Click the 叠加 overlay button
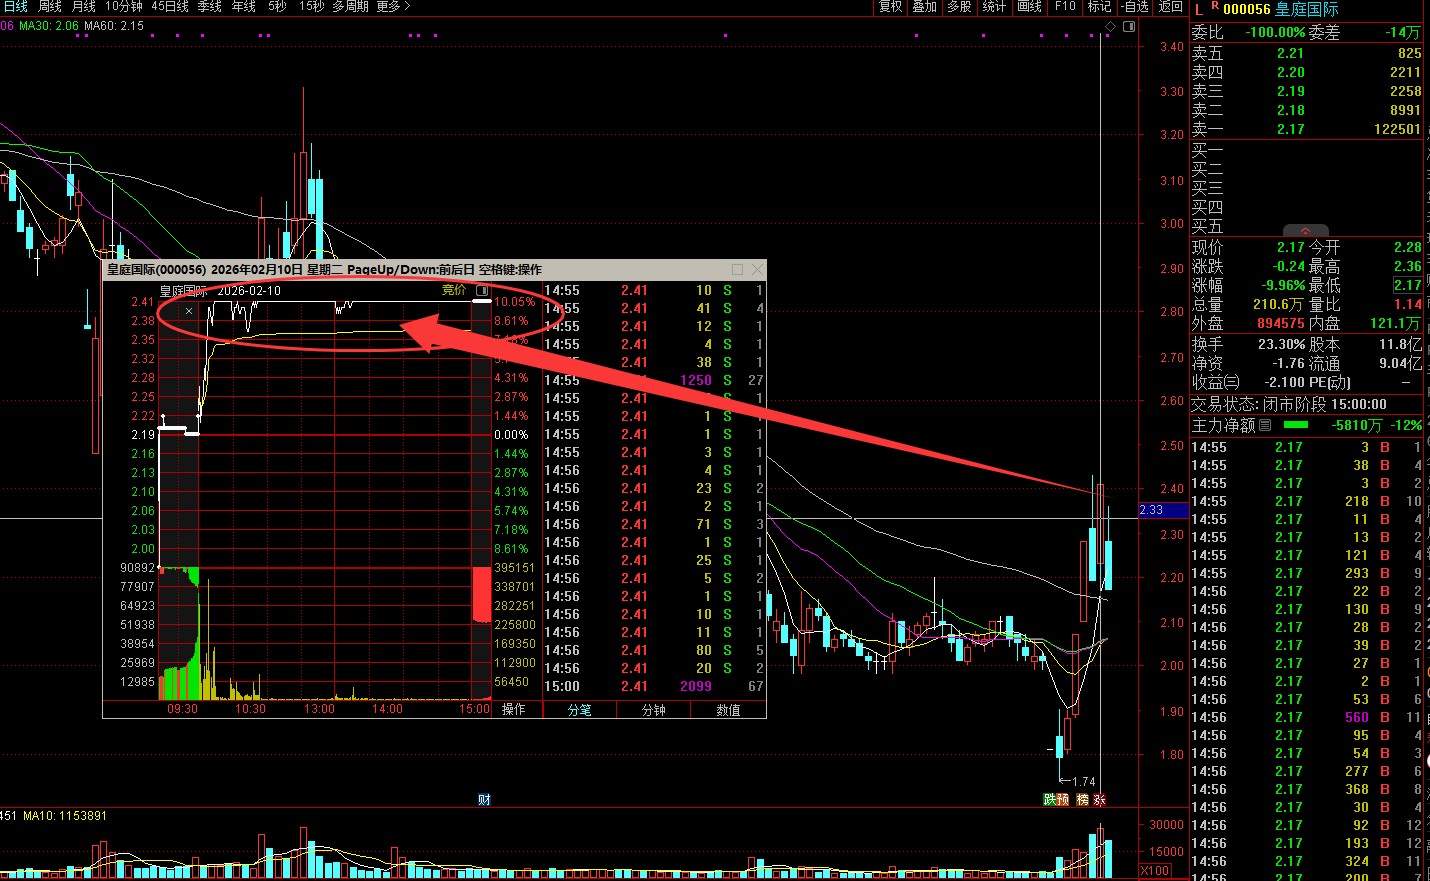 tap(924, 6)
